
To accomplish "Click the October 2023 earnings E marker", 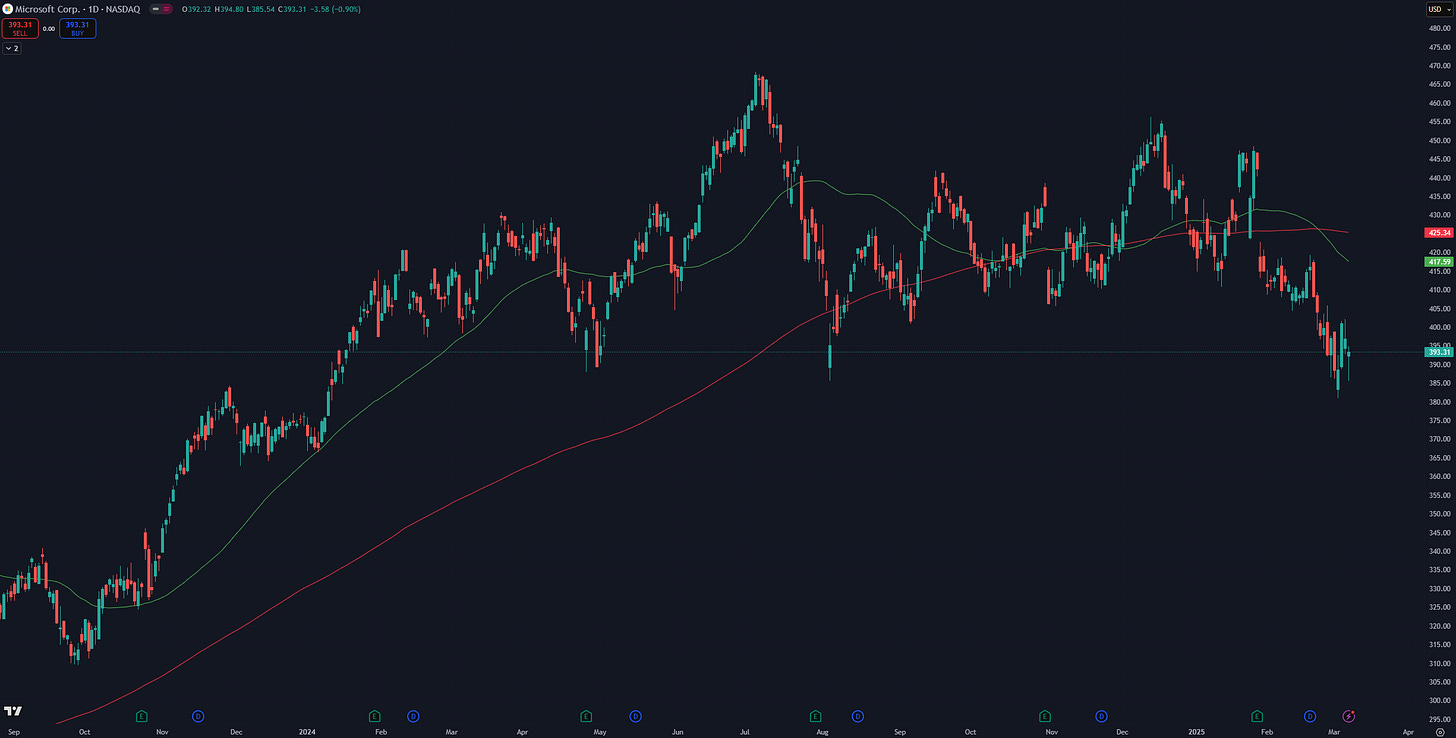I will pyautogui.click(x=141, y=716).
